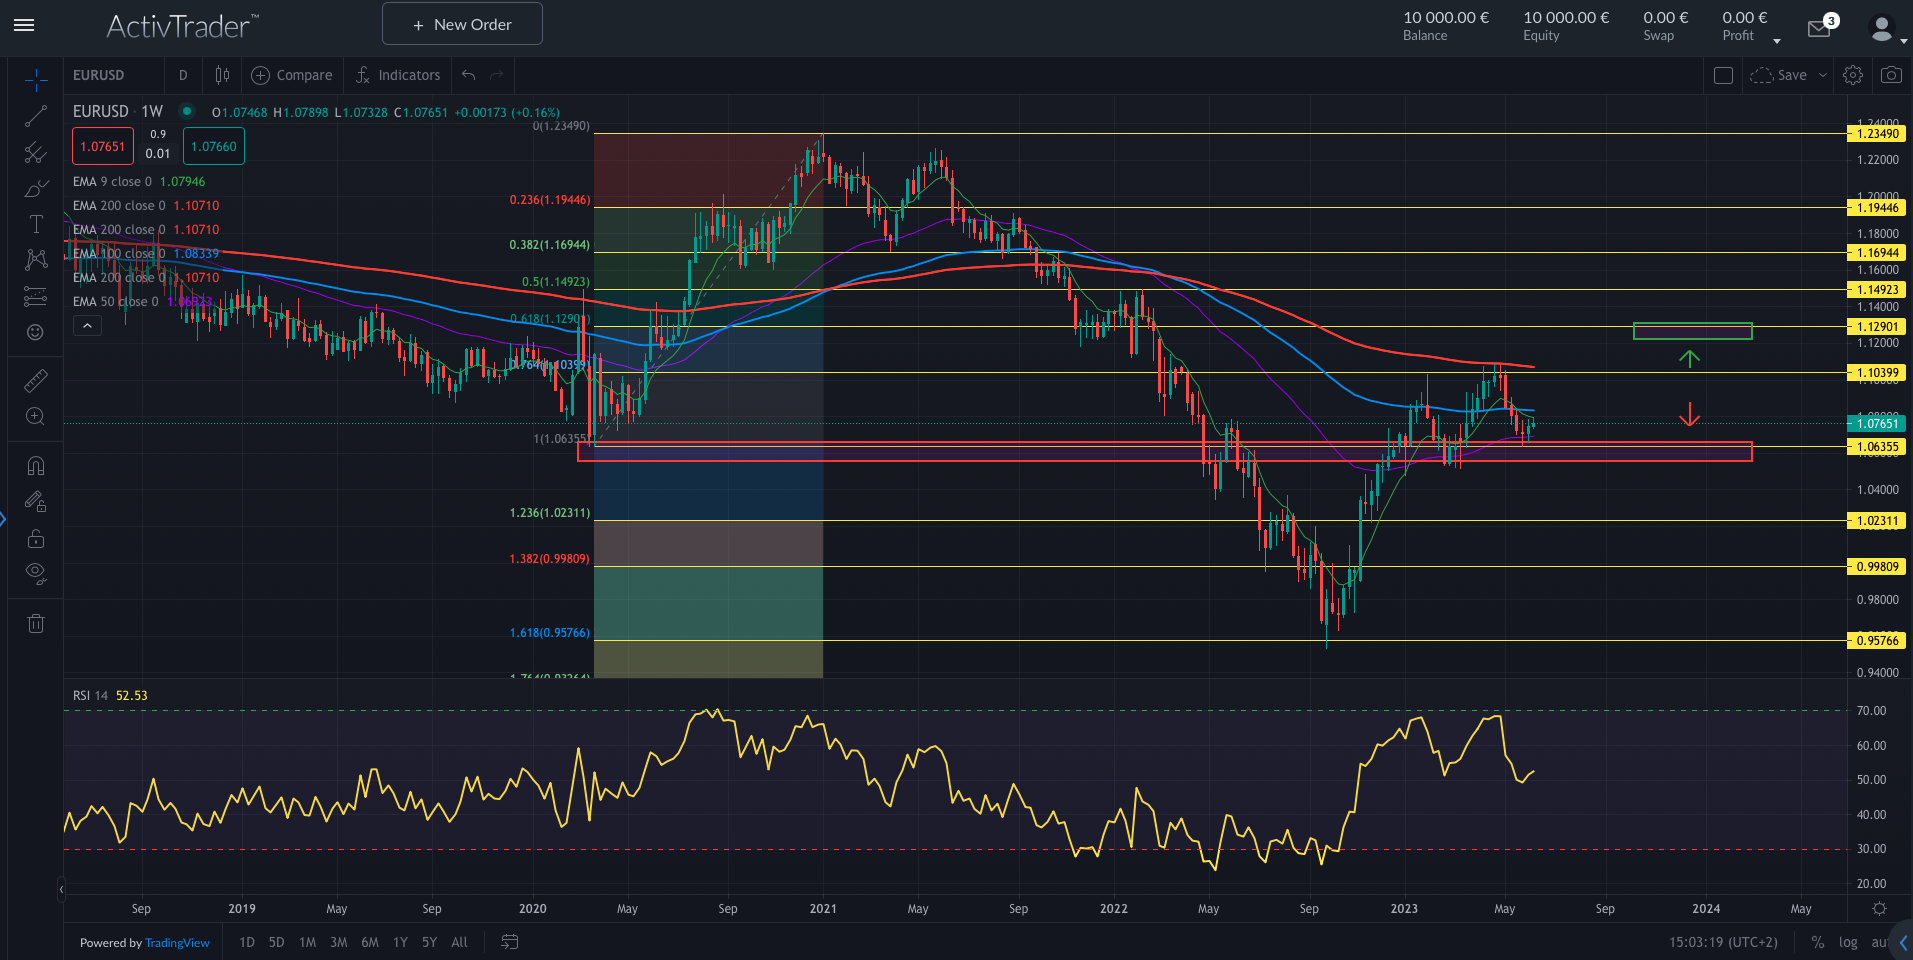Image resolution: width=1913 pixels, height=960 pixels.
Task: Open chart settings via the gear icon
Action: tap(1853, 74)
